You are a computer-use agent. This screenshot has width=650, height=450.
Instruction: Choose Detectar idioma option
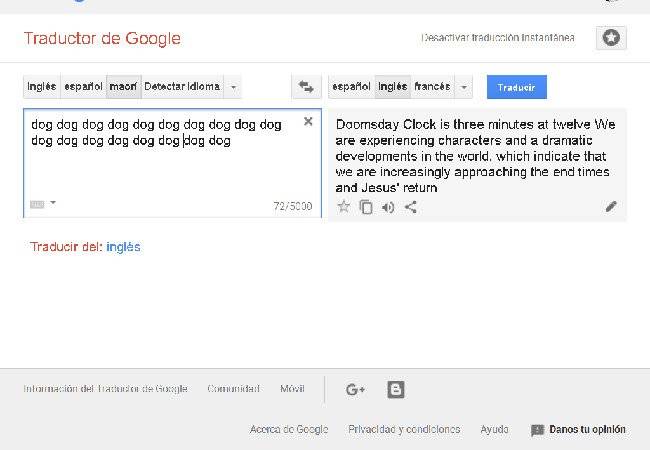pyautogui.click(x=182, y=87)
